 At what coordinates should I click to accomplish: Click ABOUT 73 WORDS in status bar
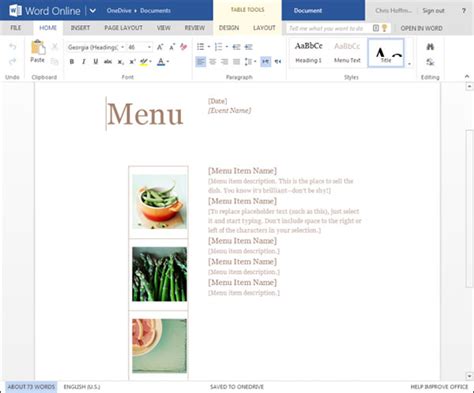click(31, 387)
